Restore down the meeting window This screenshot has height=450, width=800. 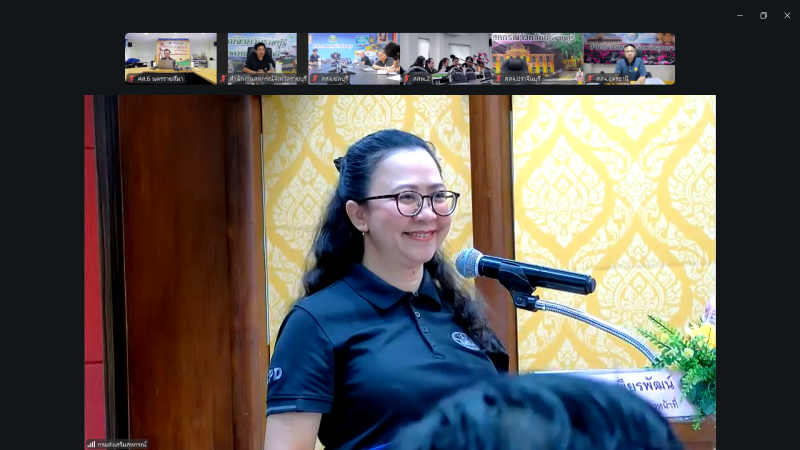point(763,15)
